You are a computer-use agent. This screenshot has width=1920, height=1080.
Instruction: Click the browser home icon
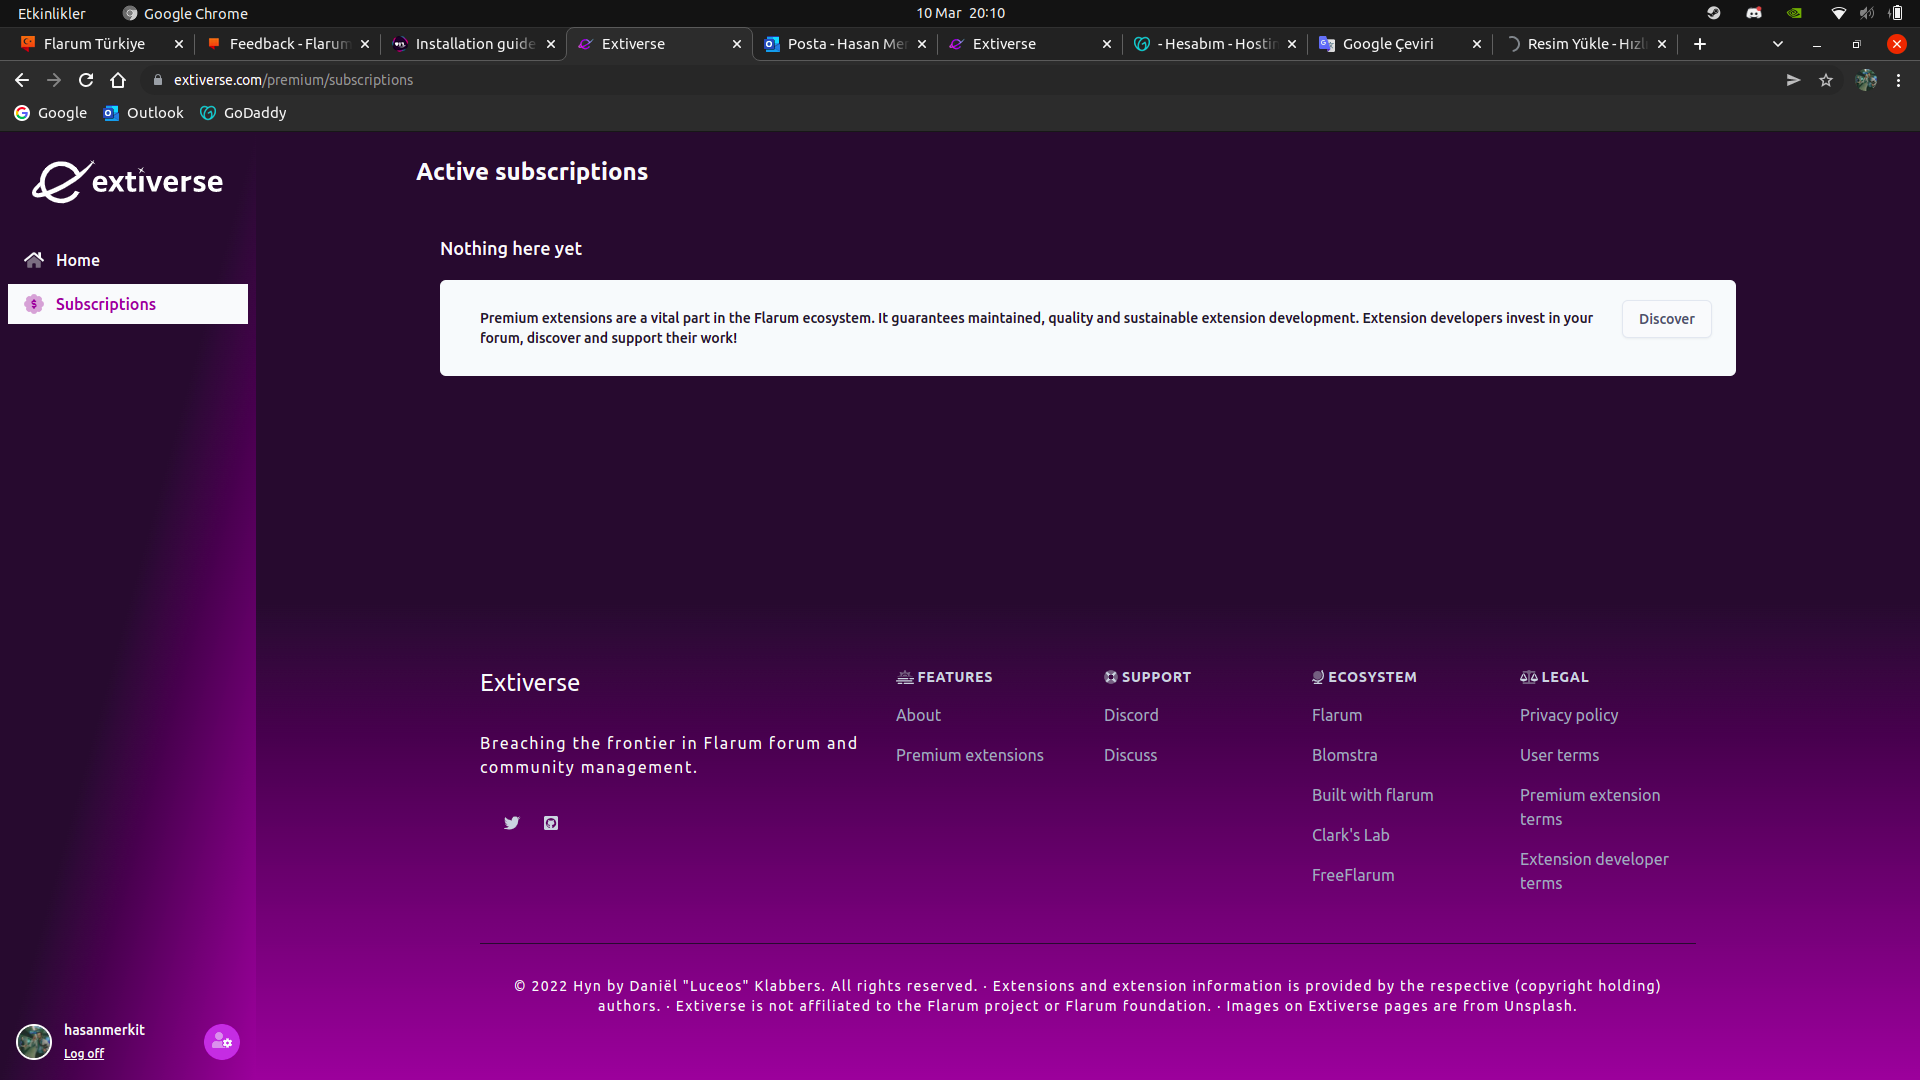(118, 80)
